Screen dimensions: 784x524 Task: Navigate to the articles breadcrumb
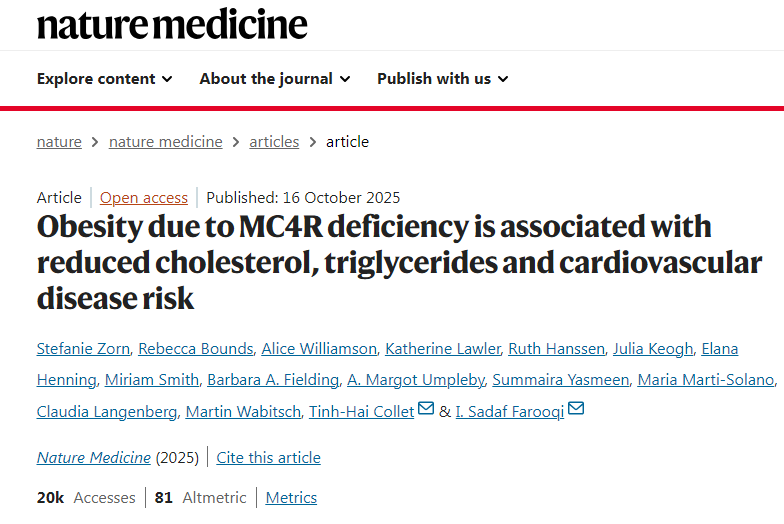274,142
